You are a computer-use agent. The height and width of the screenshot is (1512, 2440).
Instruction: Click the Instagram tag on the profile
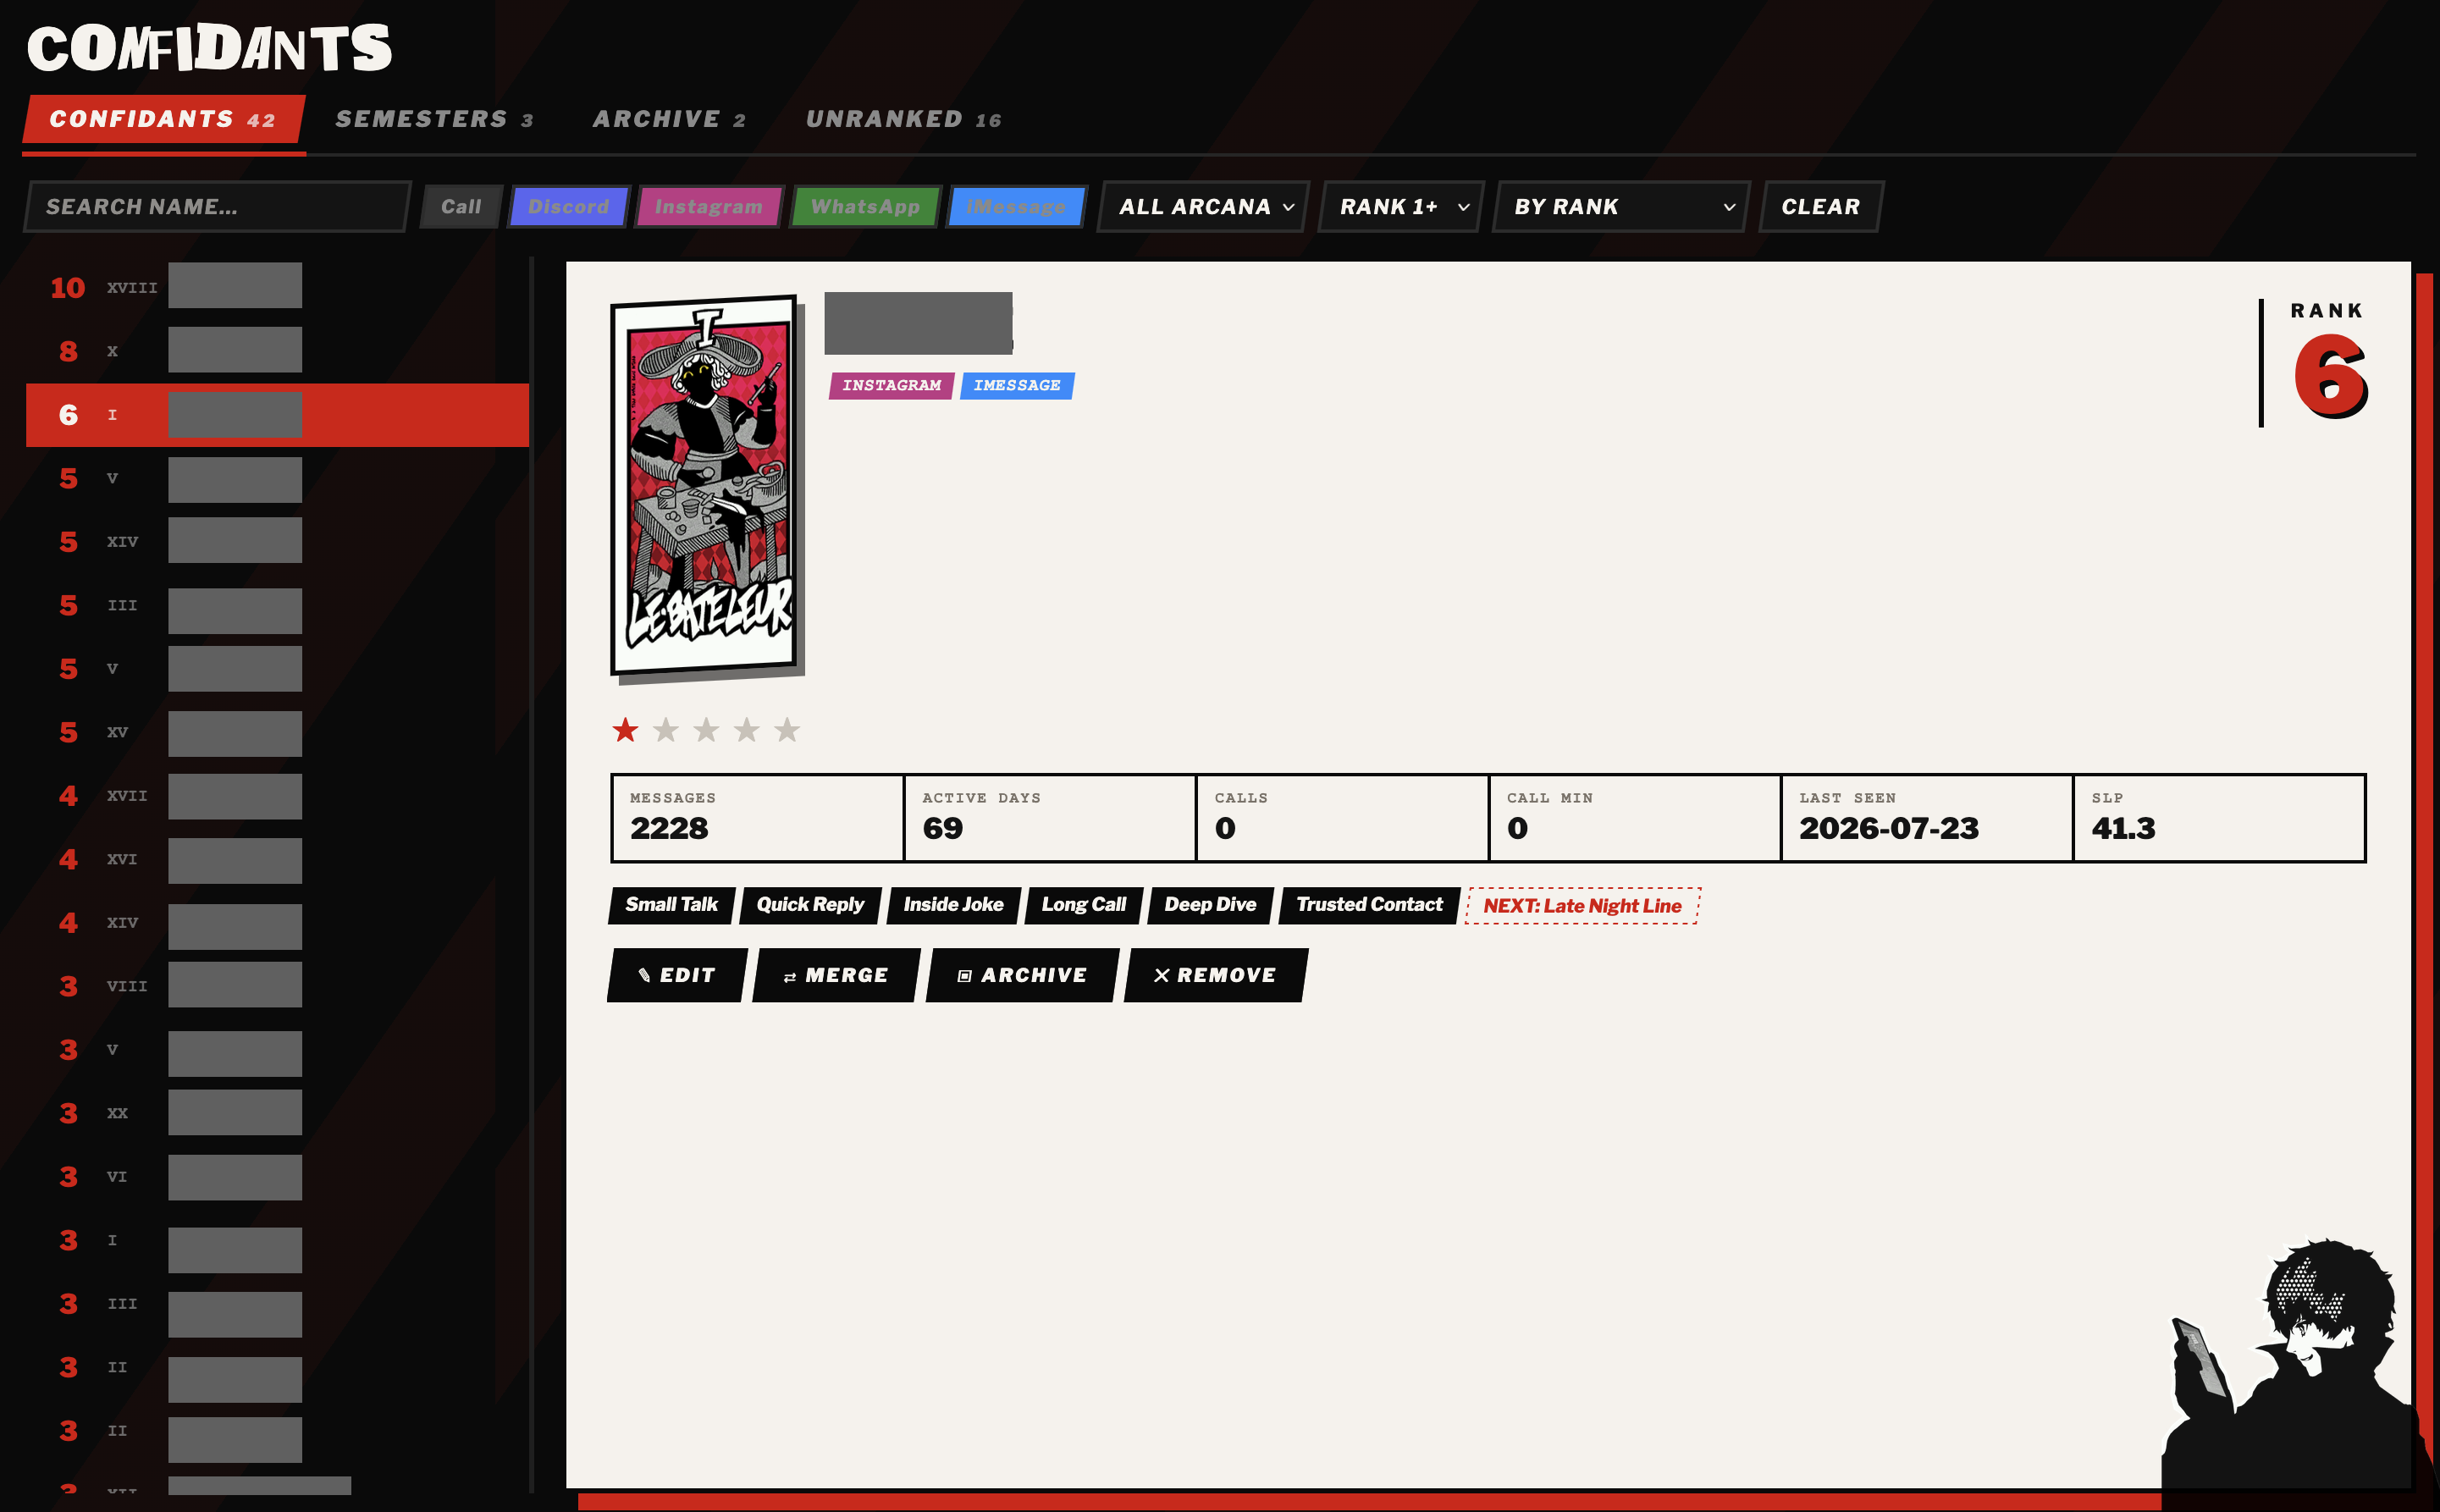pos(891,385)
